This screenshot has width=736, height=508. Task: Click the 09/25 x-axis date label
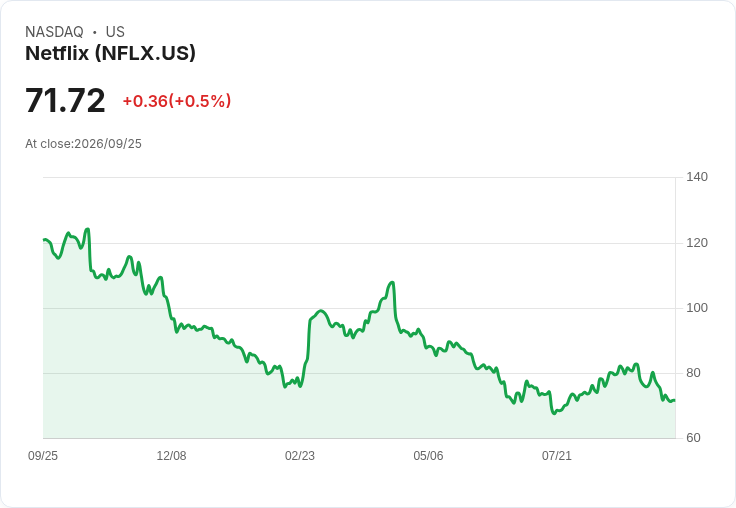[x=43, y=455]
